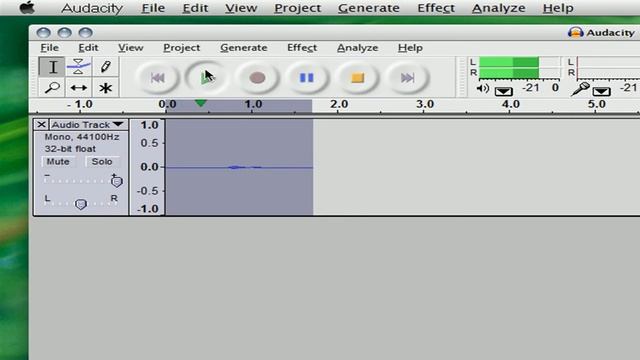640x360 pixels.
Task: Open the window's Help menu
Action: click(x=410, y=48)
